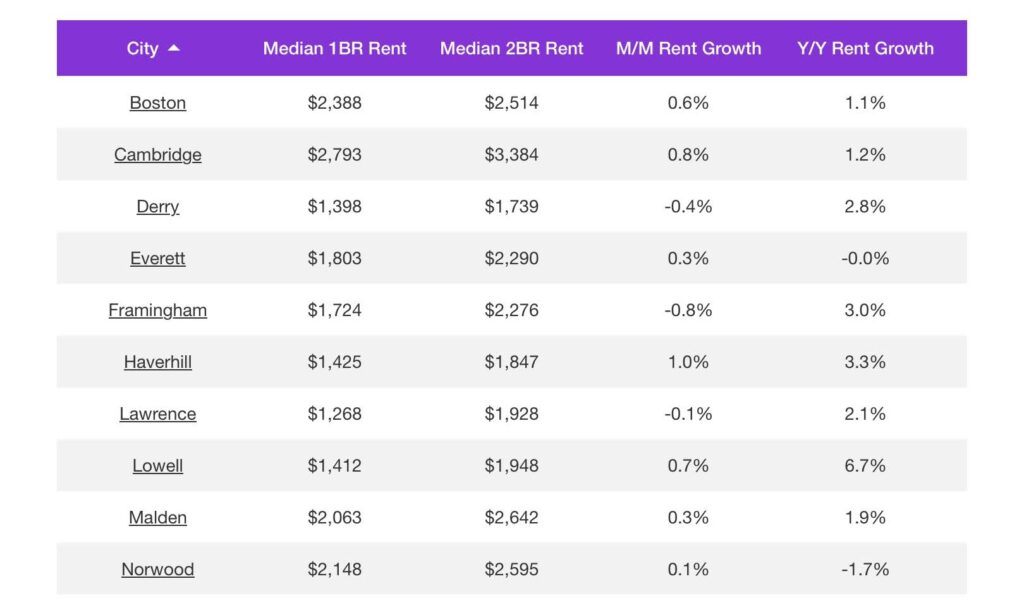Open the Malden city link
Viewport: 1024px width, 605px height.
[x=158, y=518]
